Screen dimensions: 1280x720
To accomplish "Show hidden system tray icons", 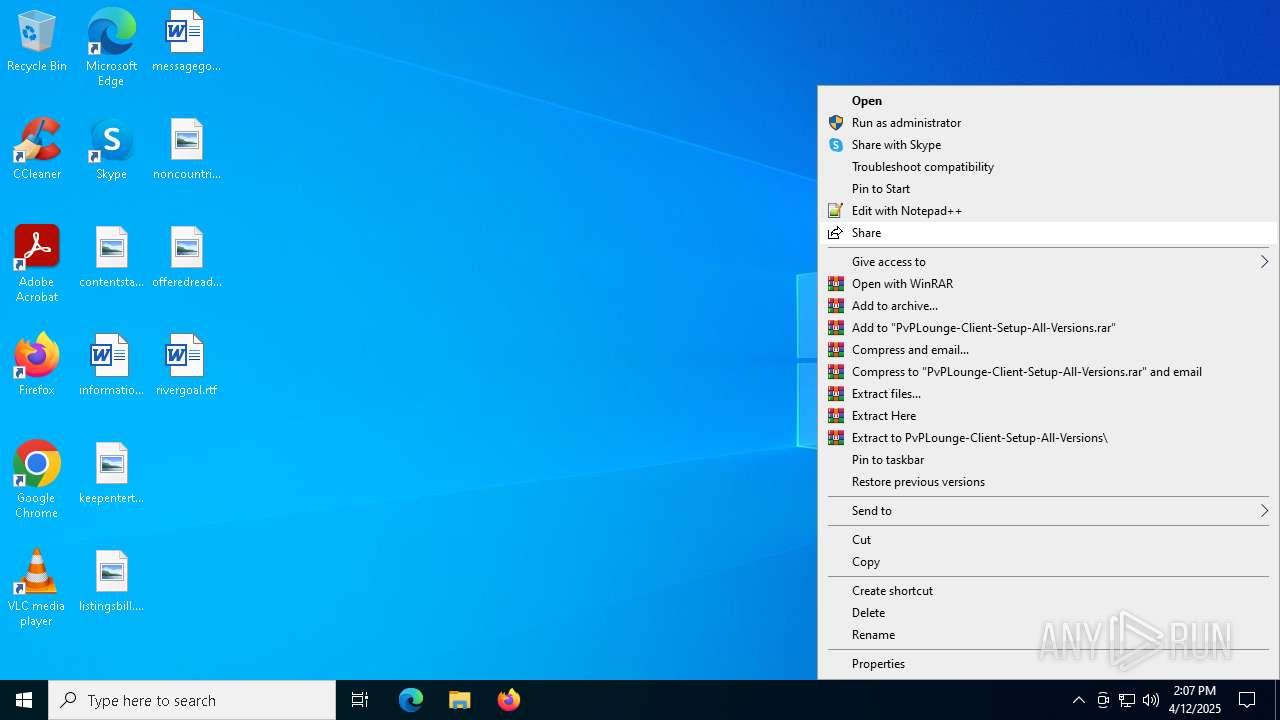I will tap(1078, 700).
